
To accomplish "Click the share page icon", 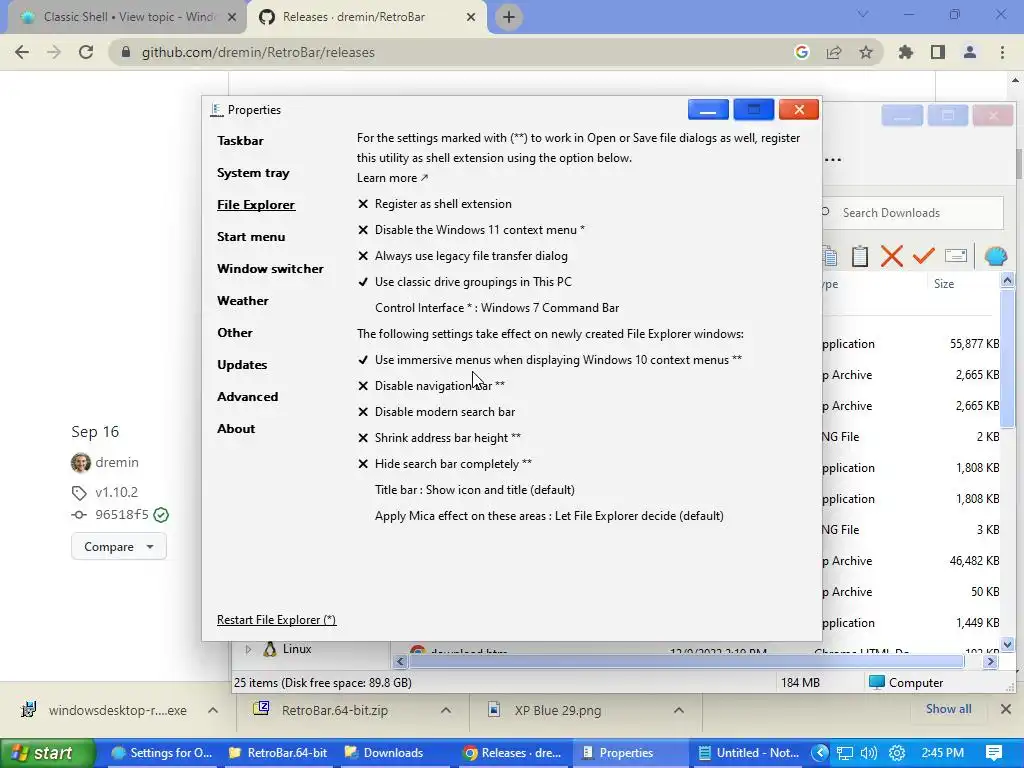I will 834,52.
